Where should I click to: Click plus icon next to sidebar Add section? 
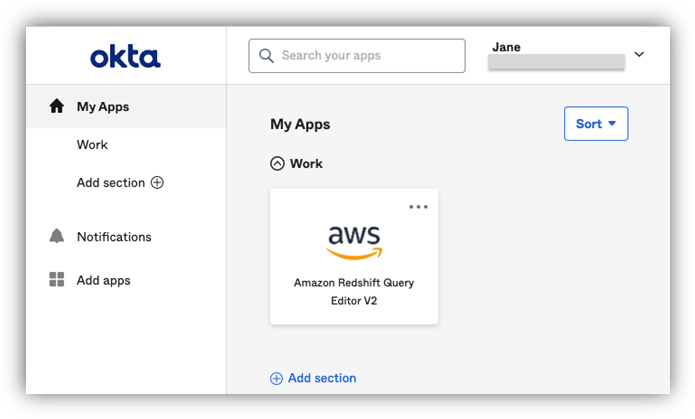pos(157,183)
